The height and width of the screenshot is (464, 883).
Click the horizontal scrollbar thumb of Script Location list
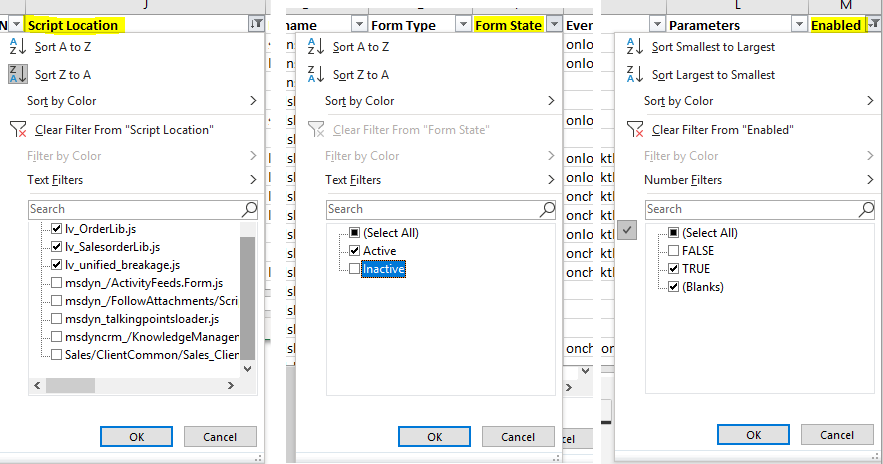pos(70,386)
